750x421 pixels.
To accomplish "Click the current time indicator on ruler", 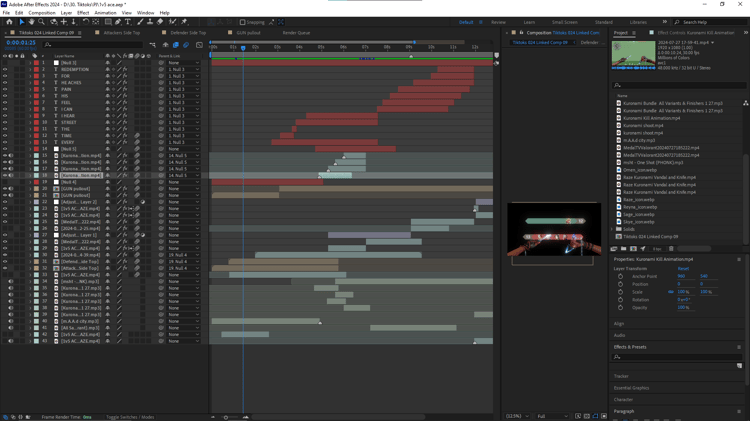I will click(243, 48).
